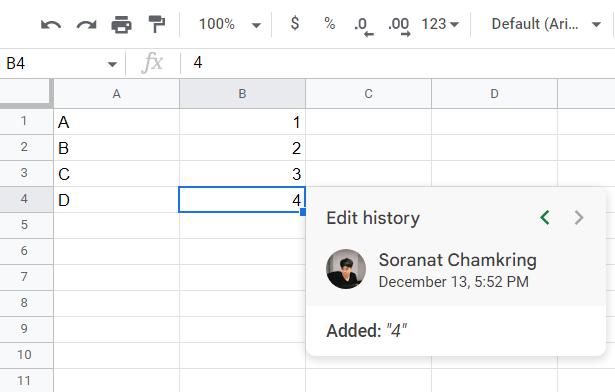615x392 pixels.
Task: Apply percent format icon
Action: [330, 24]
